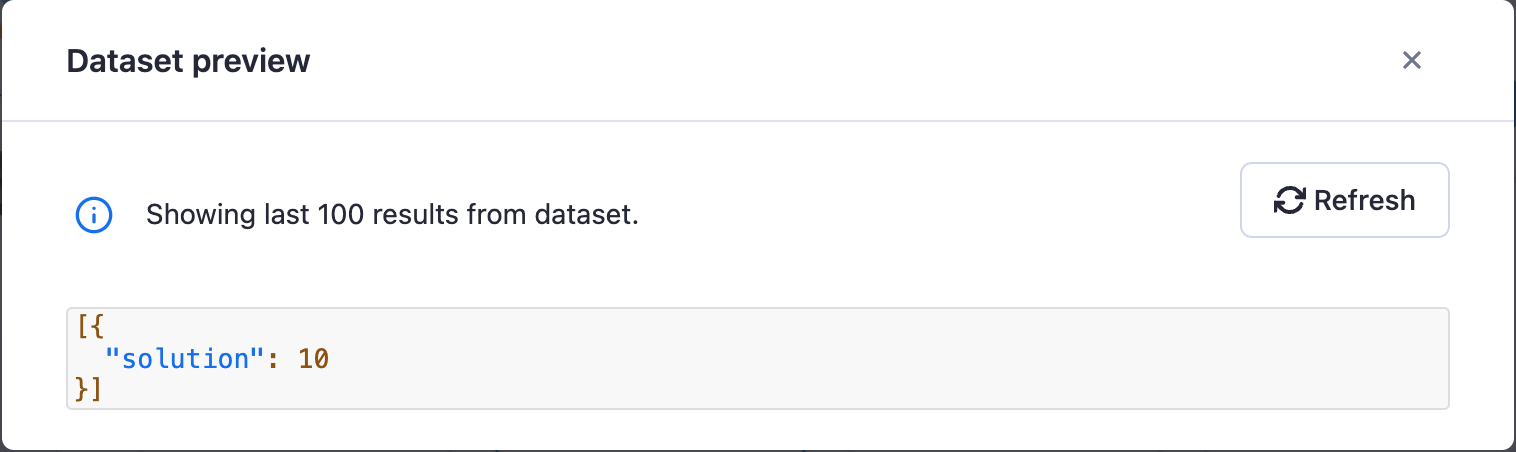Click the word "Refresh" on the button

(1364, 200)
